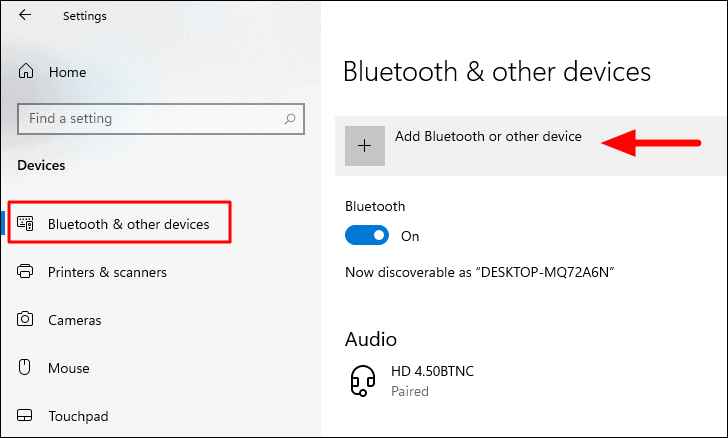The width and height of the screenshot is (728, 438).
Task: Open the Home settings page
Action: (x=67, y=72)
